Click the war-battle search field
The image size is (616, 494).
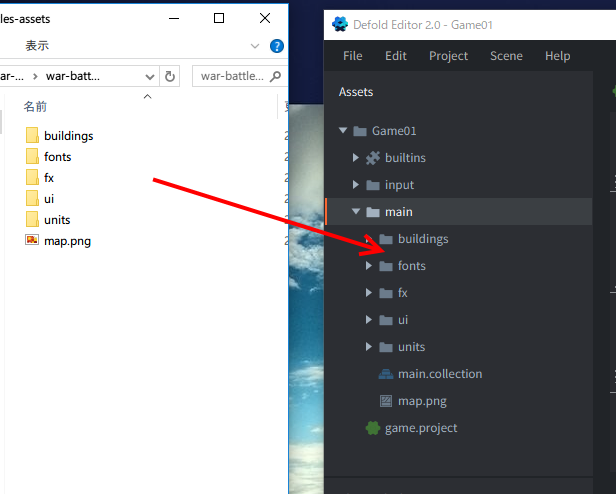tap(236, 76)
